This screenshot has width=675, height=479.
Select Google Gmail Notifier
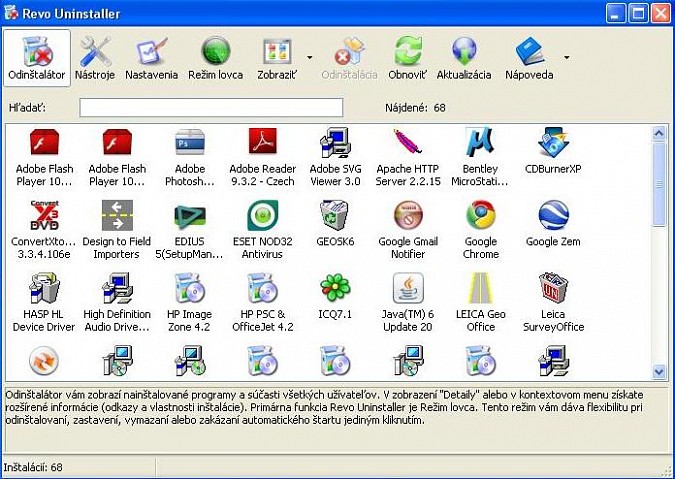pyautogui.click(x=408, y=230)
